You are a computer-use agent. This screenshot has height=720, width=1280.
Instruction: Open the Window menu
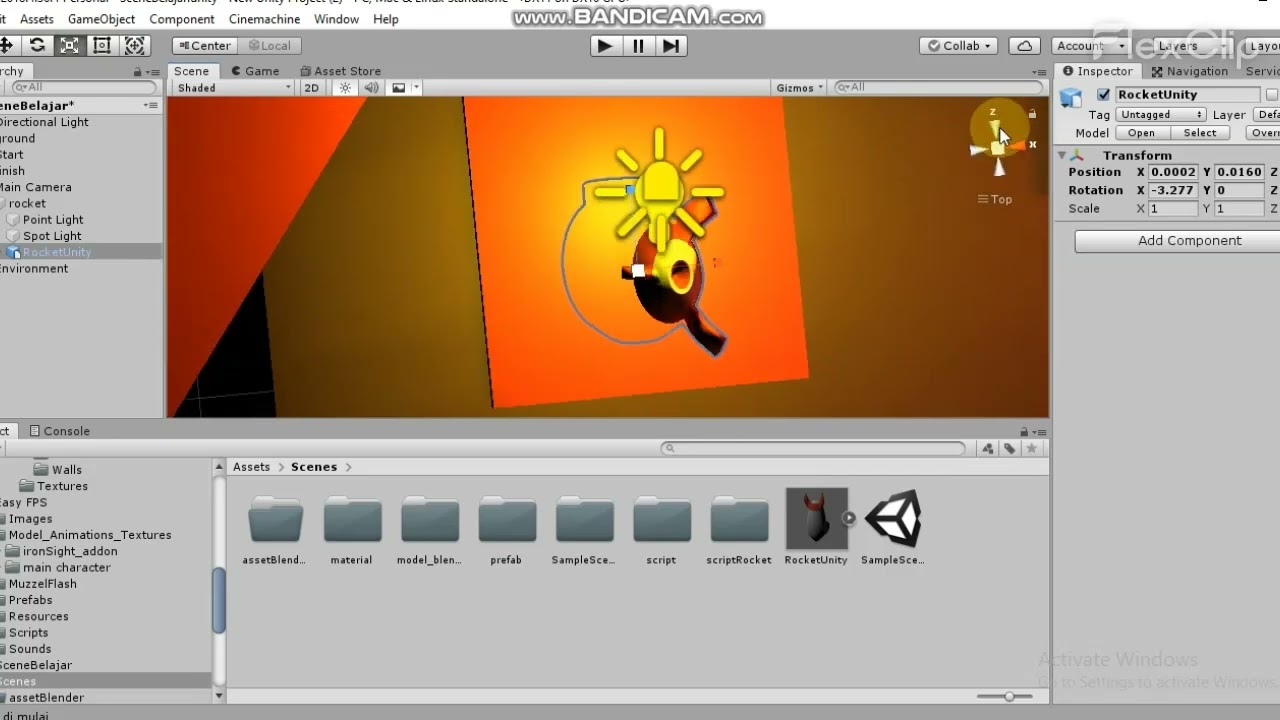(336, 19)
